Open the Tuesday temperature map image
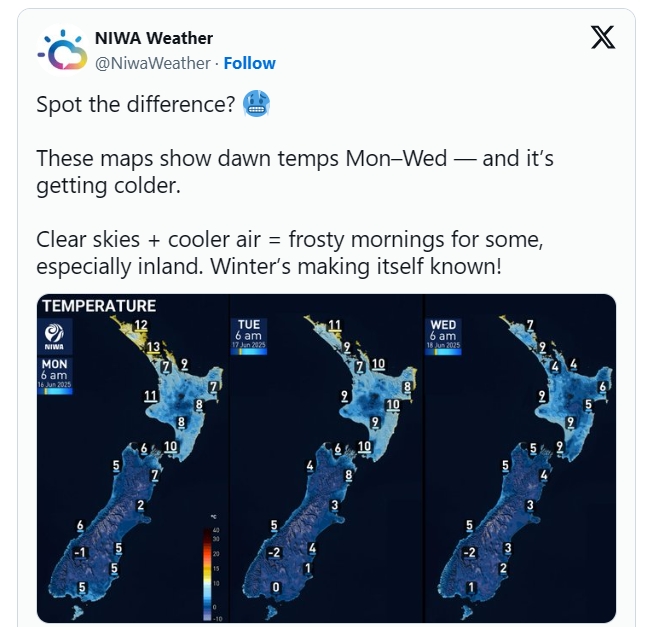 (326, 458)
